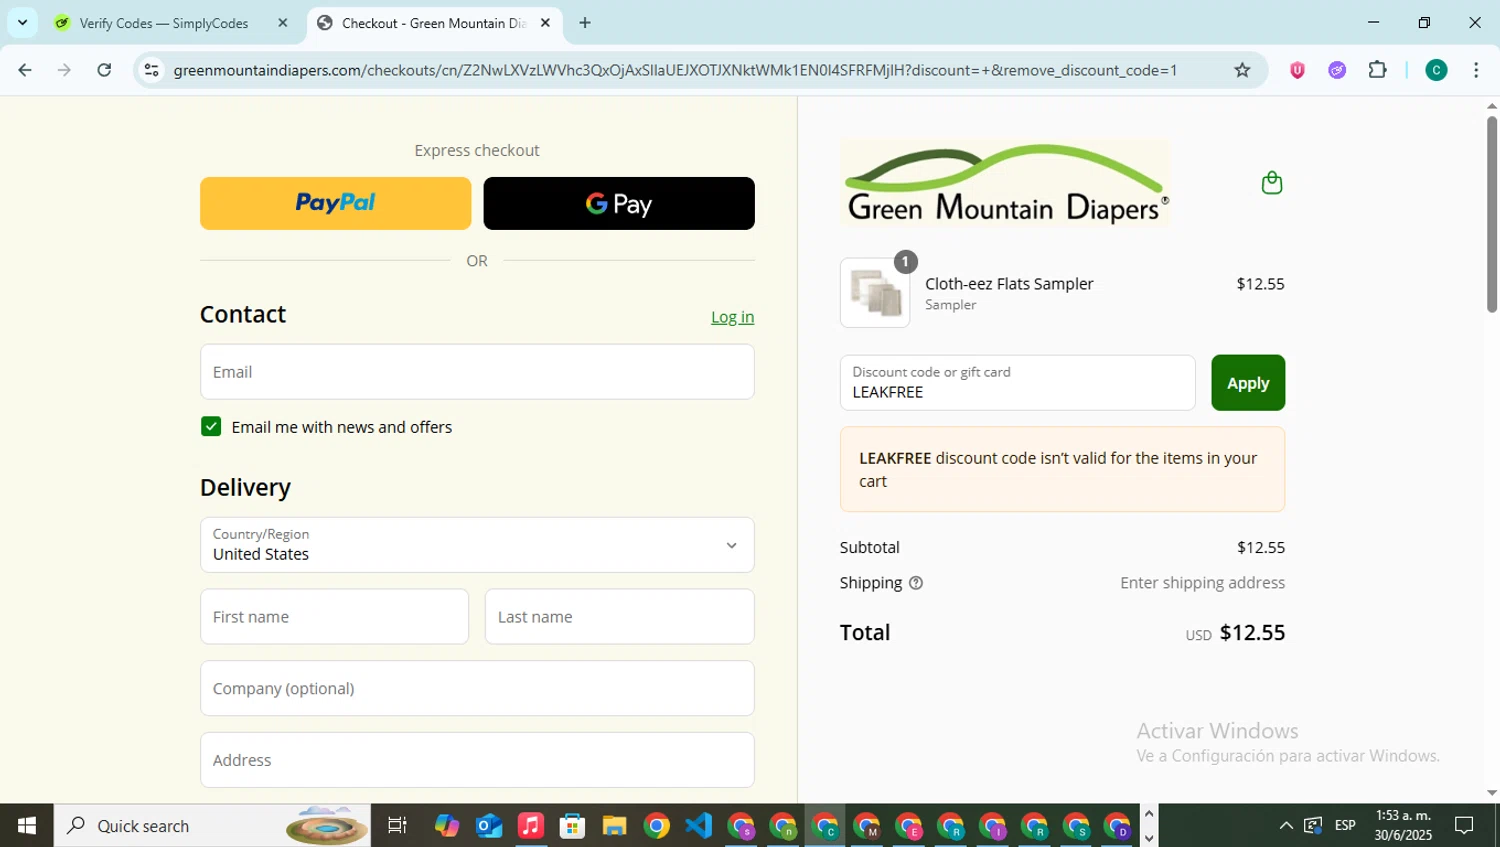Focus the Company (optional) field

point(477,688)
